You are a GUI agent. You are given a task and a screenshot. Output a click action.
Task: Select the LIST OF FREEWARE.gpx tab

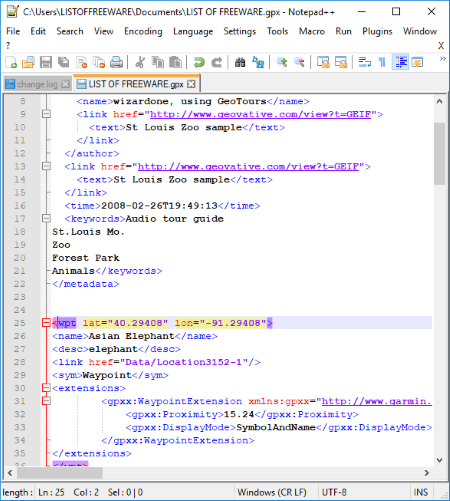(x=136, y=83)
